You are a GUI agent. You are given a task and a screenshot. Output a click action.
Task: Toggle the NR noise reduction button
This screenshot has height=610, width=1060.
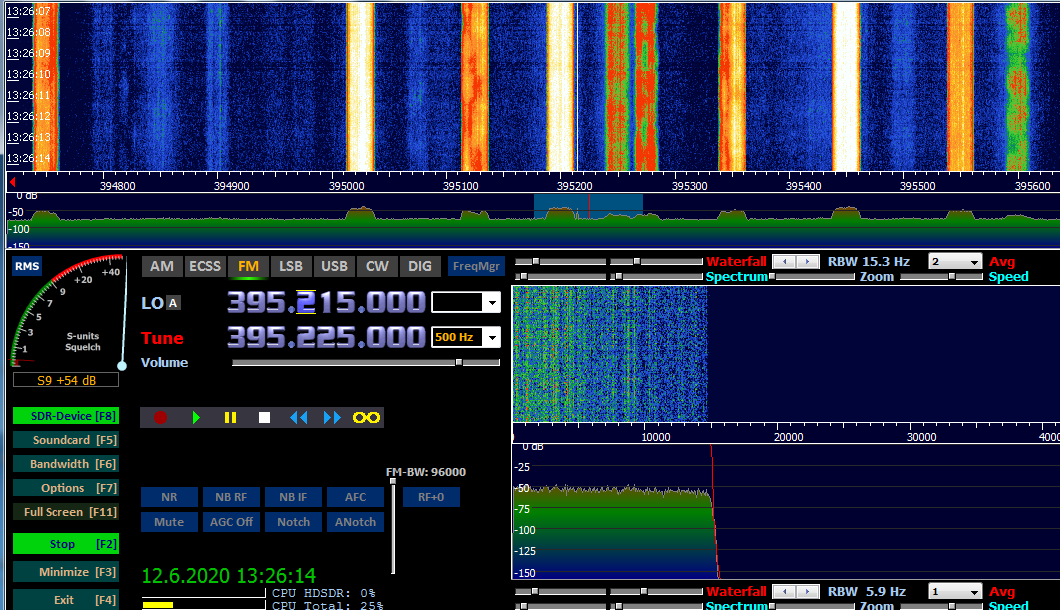[x=169, y=497]
